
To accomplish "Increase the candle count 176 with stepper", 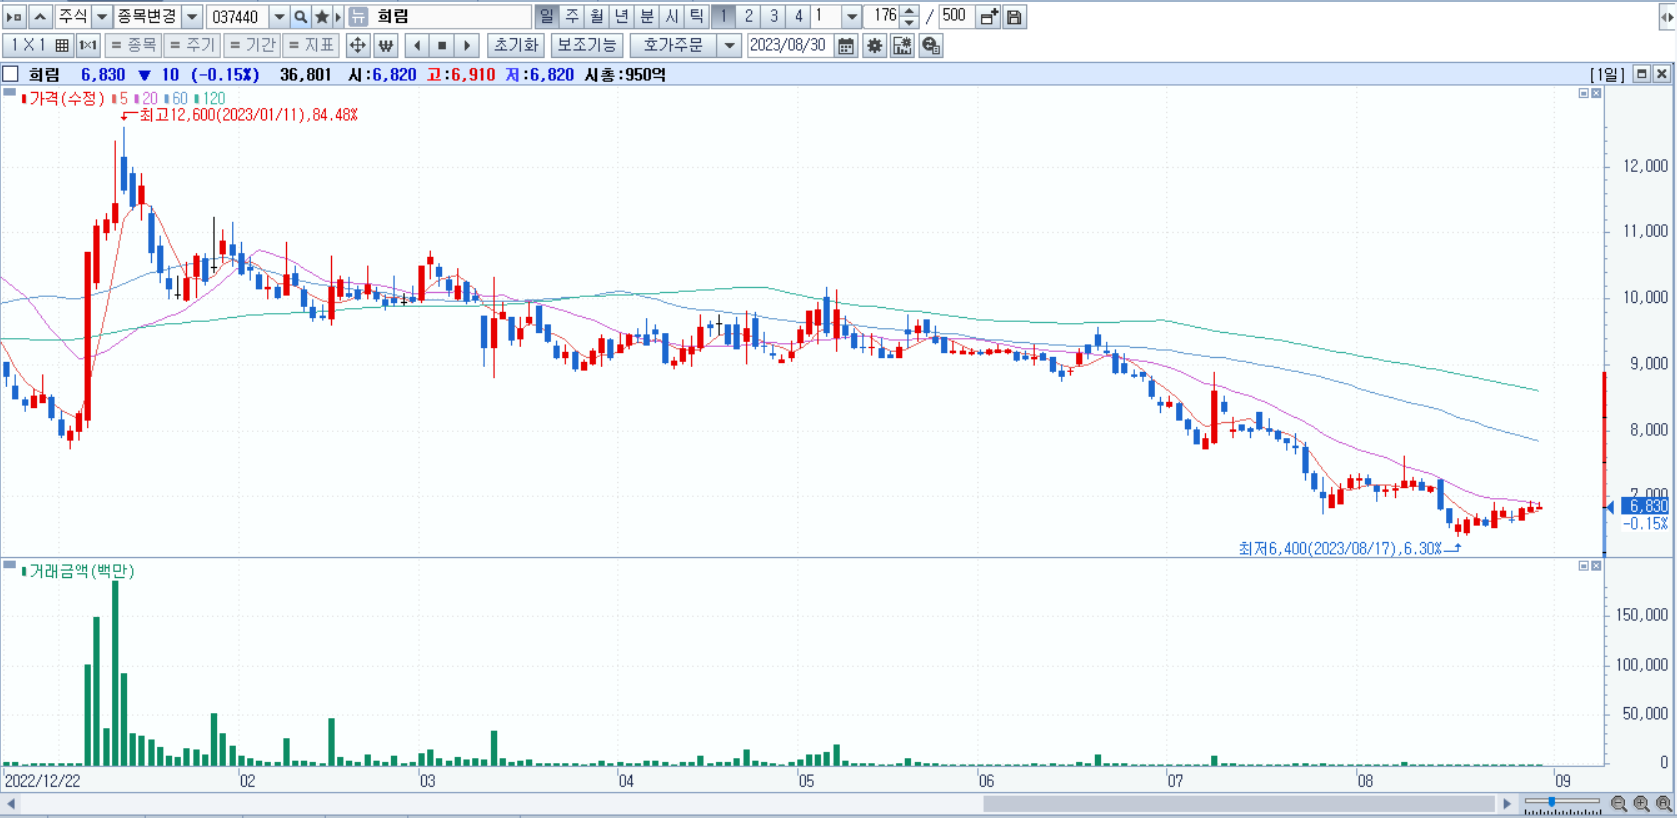I will pyautogui.click(x=909, y=11).
